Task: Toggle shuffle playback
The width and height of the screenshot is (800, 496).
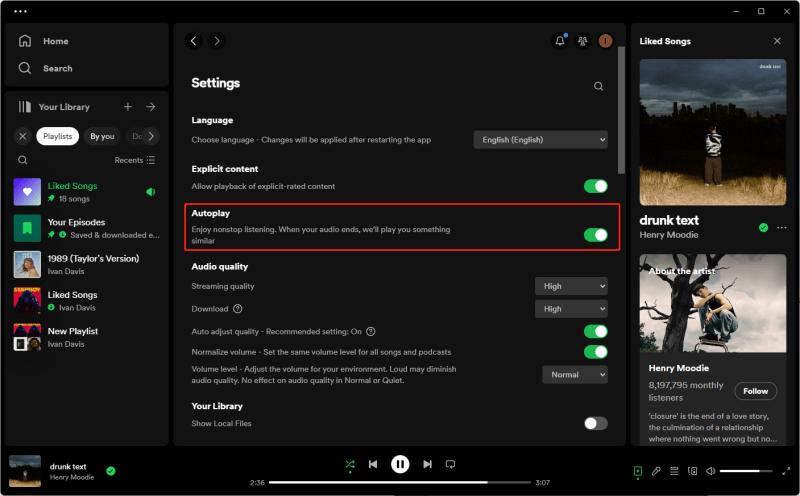Action: click(x=350, y=464)
